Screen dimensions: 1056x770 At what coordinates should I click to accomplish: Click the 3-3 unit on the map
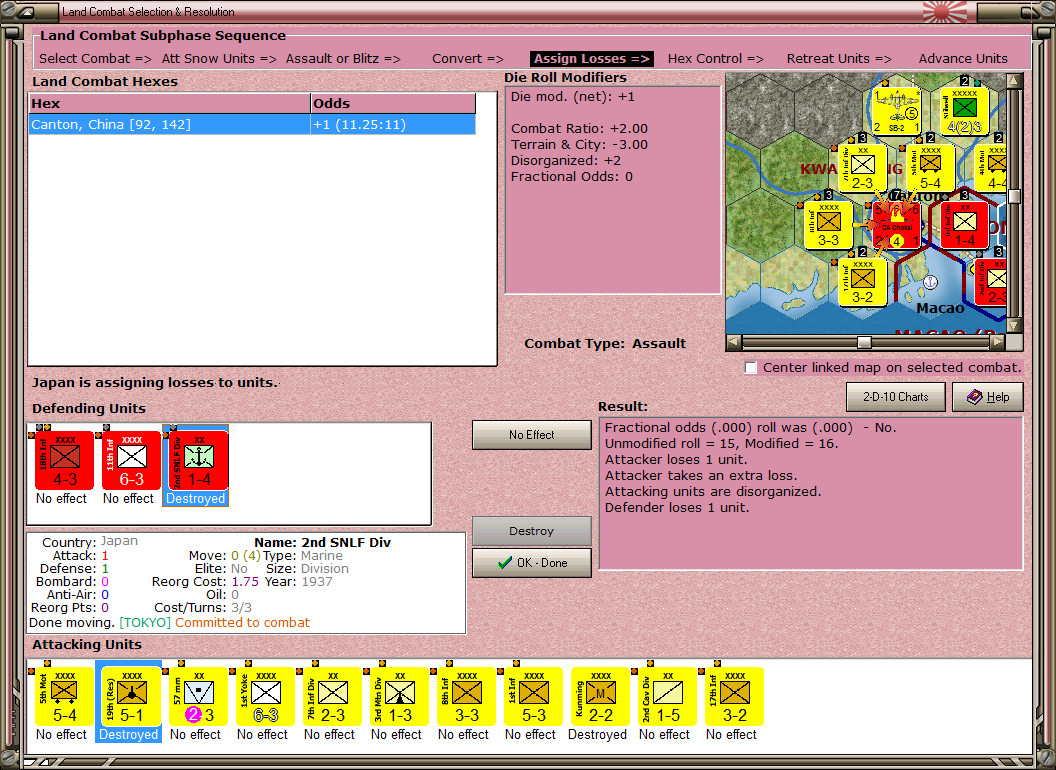point(828,225)
